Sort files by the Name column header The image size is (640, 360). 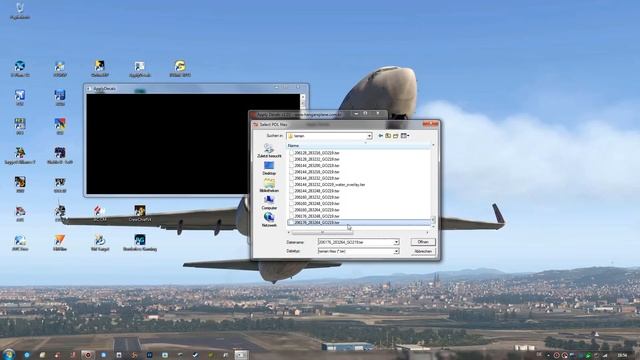pos(359,146)
